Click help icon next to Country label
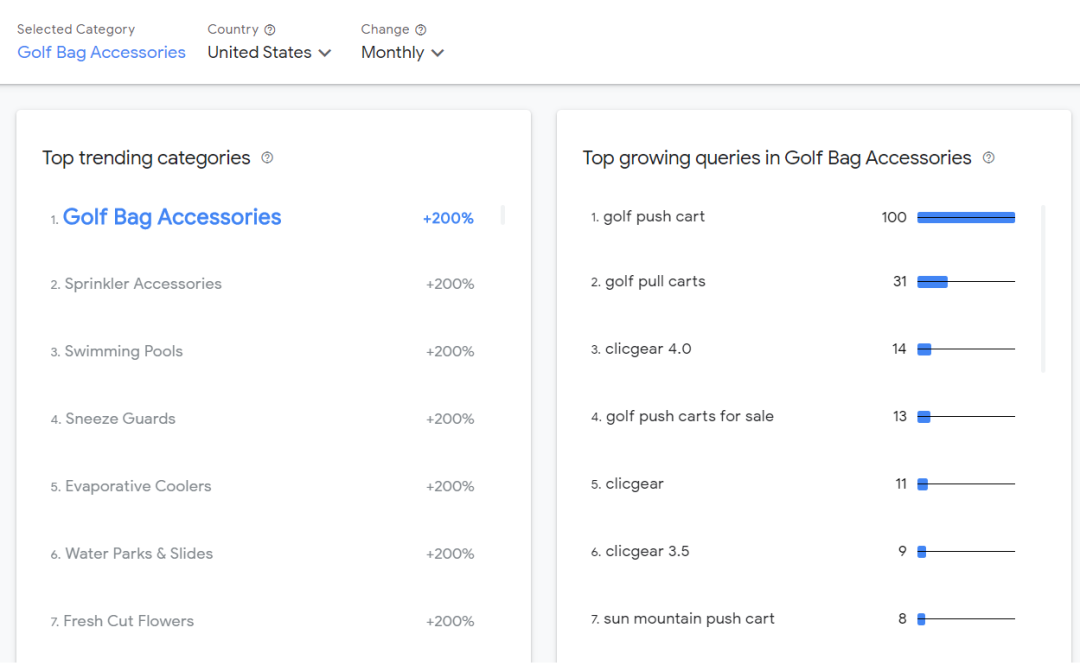The width and height of the screenshot is (1080, 666). coord(270,30)
